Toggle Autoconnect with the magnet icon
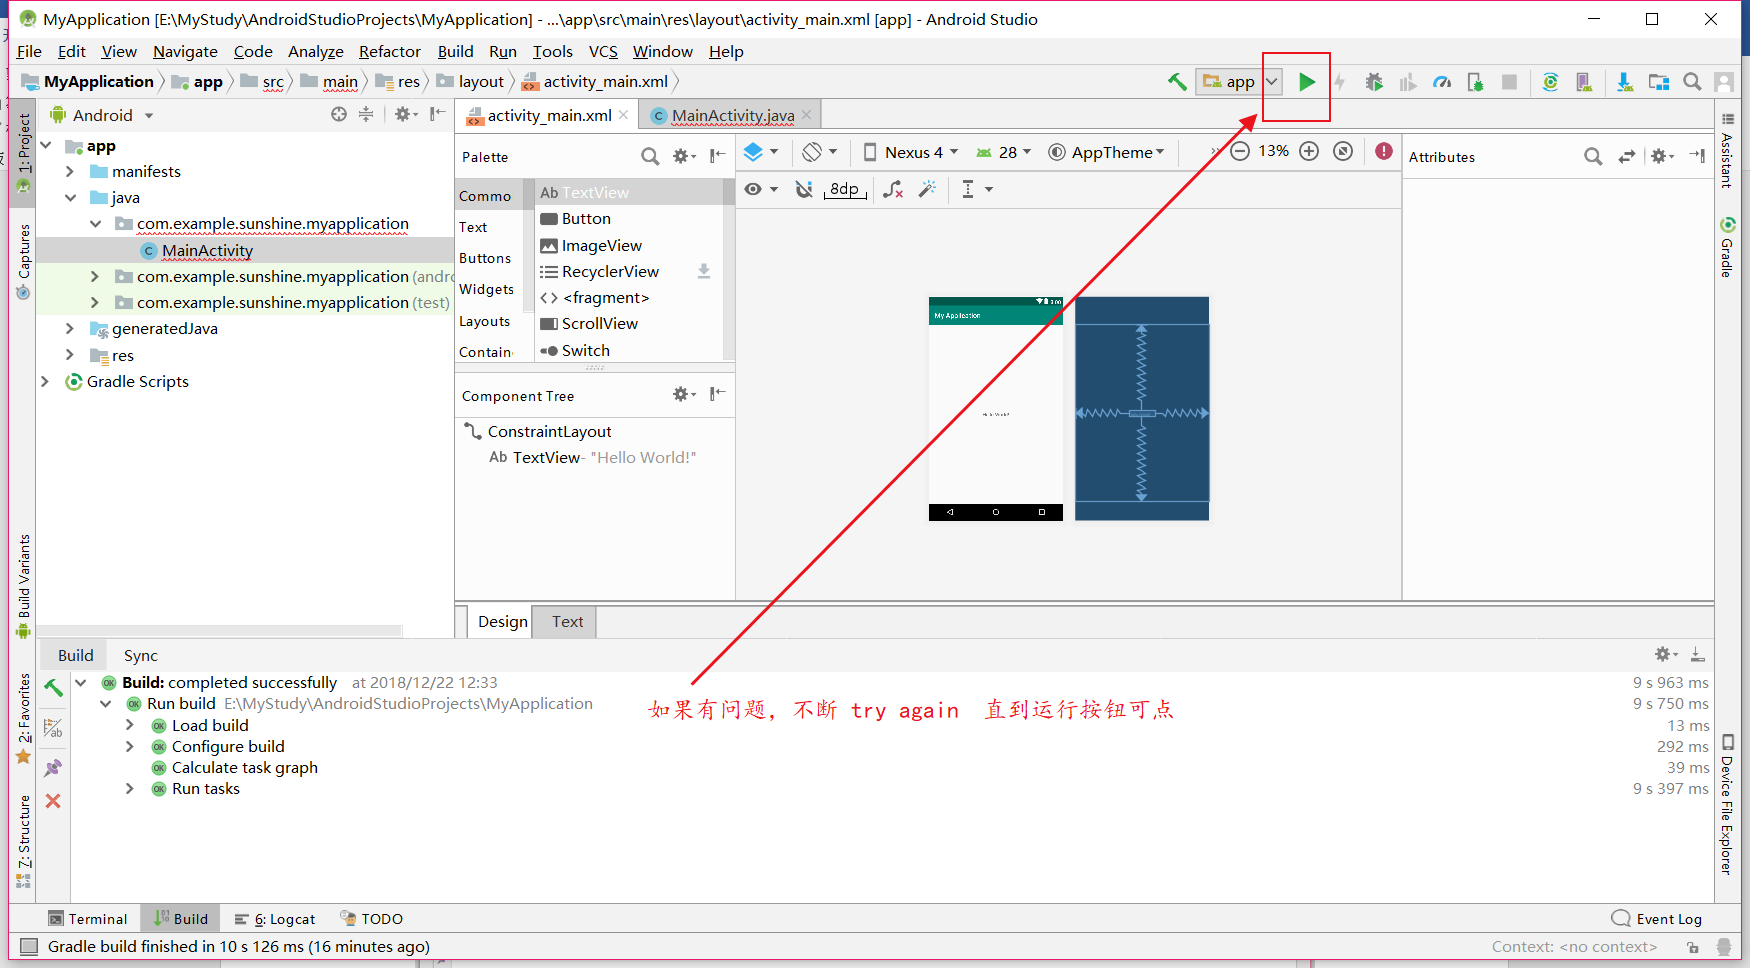Screen dimensions: 1750x968 coord(804,189)
